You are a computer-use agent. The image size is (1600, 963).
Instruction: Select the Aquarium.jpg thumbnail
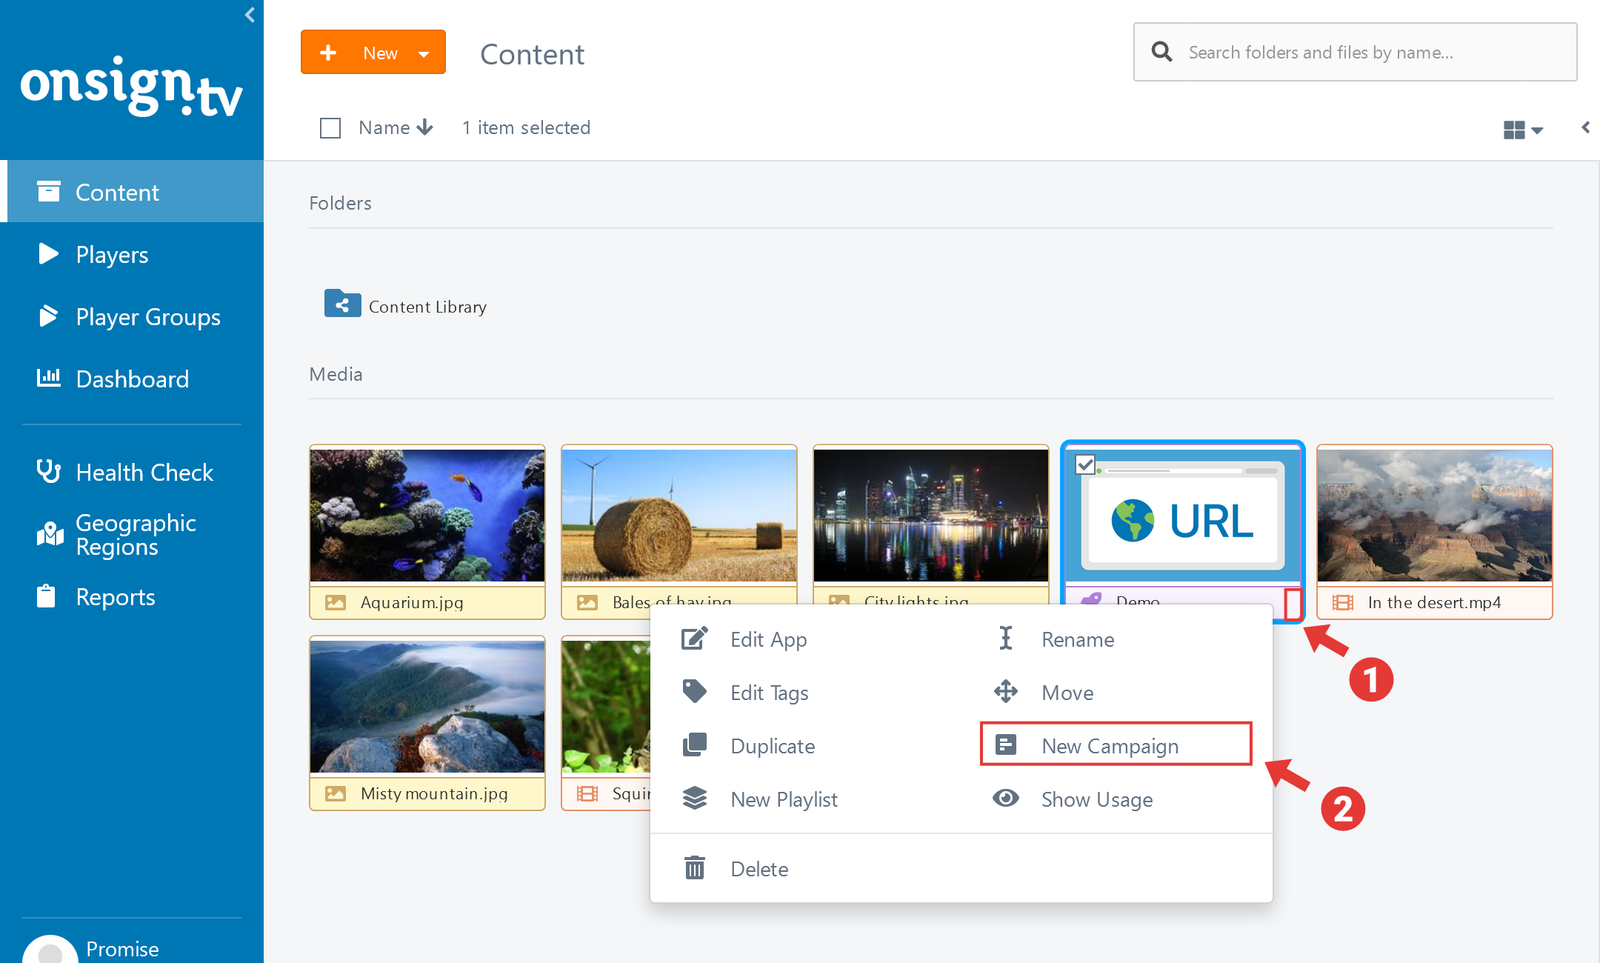tap(427, 515)
